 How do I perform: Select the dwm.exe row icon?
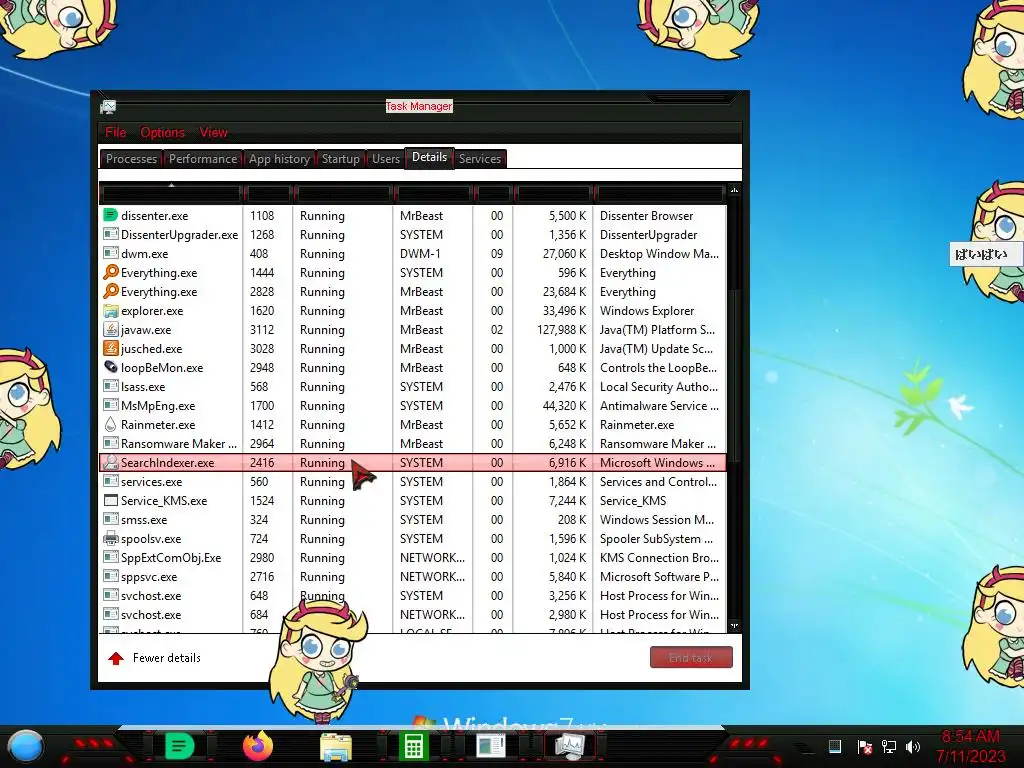[111, 253]
